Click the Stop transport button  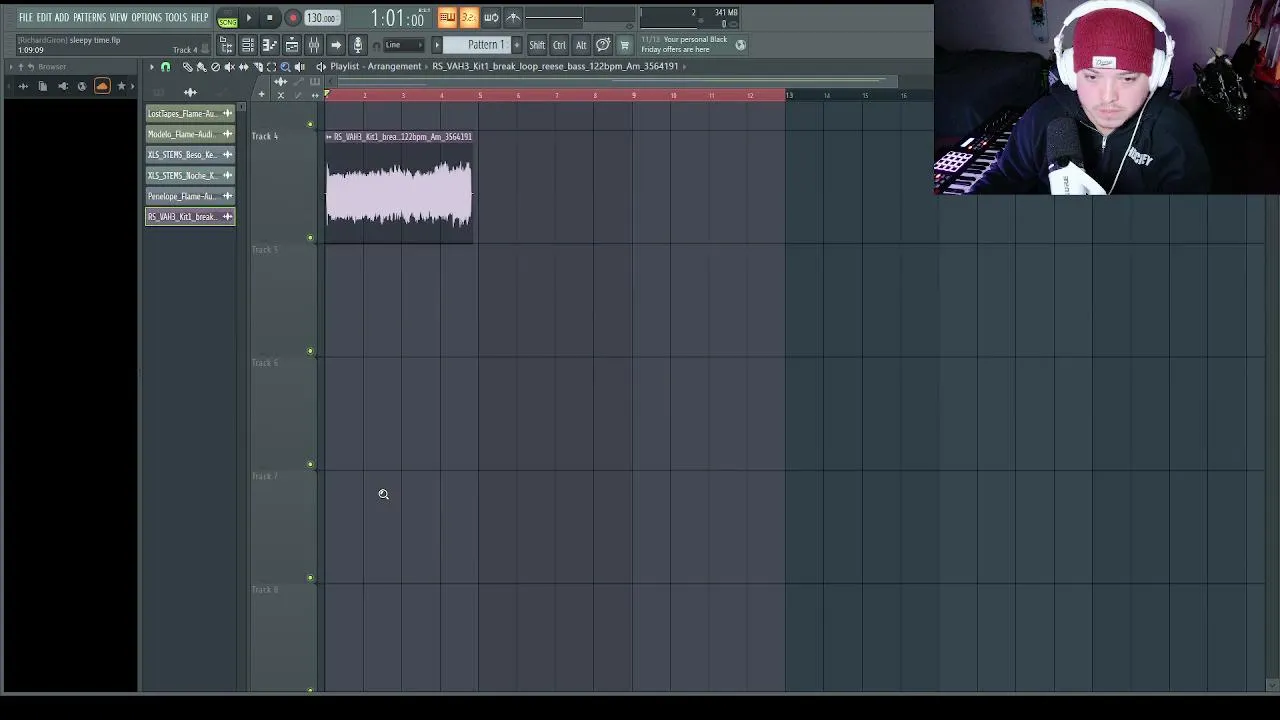point(269,18)
